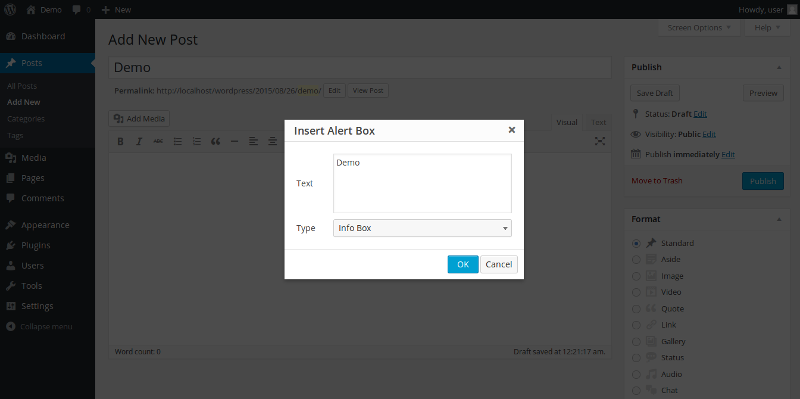The image size is (800, 399).
Task: Click the WordPress logo icon
Action: (x=9, y=9)
